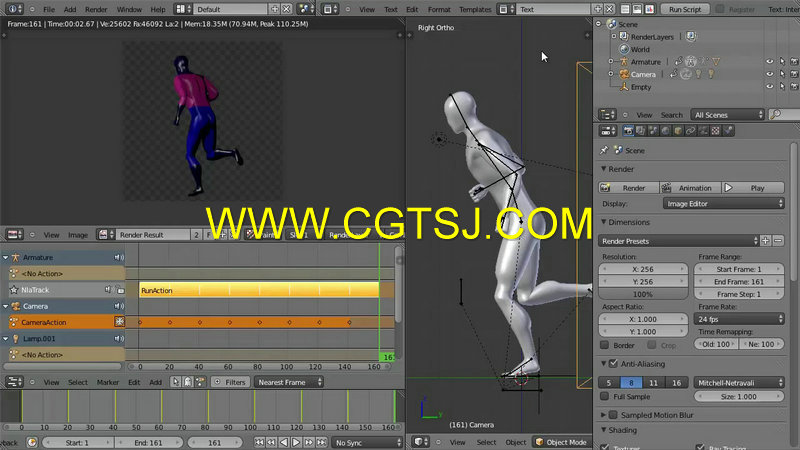This screenshot has height=450, width=800.
Task: Open the Marker menu in dope sheet
Action: coord(108,382)
